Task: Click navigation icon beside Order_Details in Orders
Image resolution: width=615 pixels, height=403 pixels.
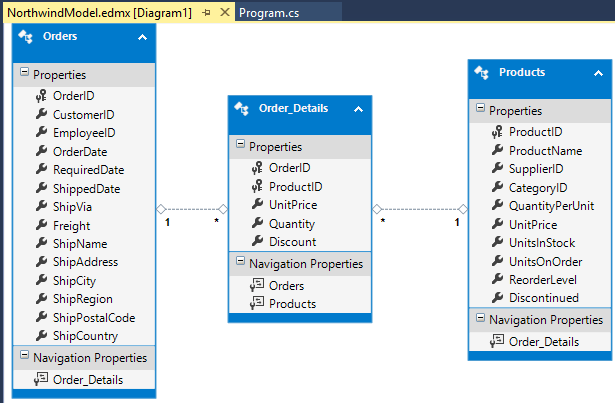Action: 41,379
